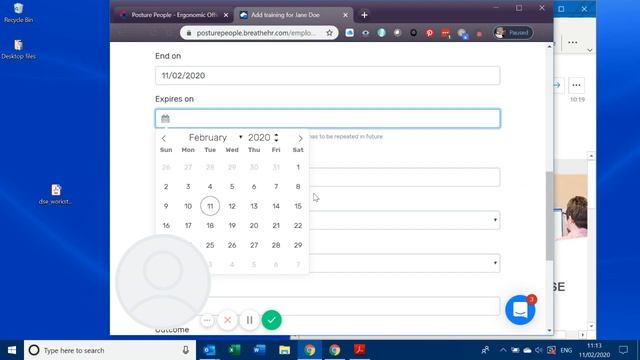The image size is (640, 360).
Task: Click the browser address bar URL
Action: pyautogui.click(x=256, y=33)
